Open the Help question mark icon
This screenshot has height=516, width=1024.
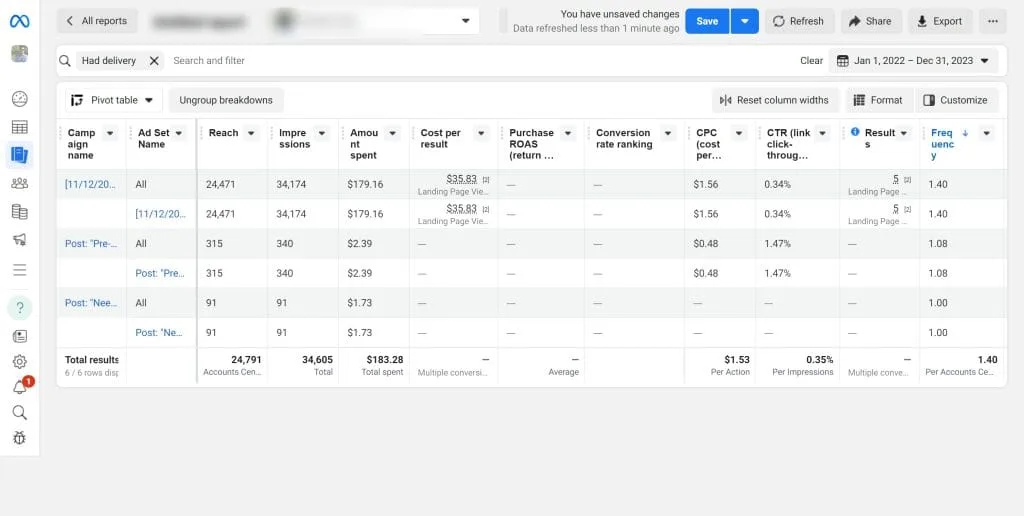pyautogui.click(x=20, y=308)
